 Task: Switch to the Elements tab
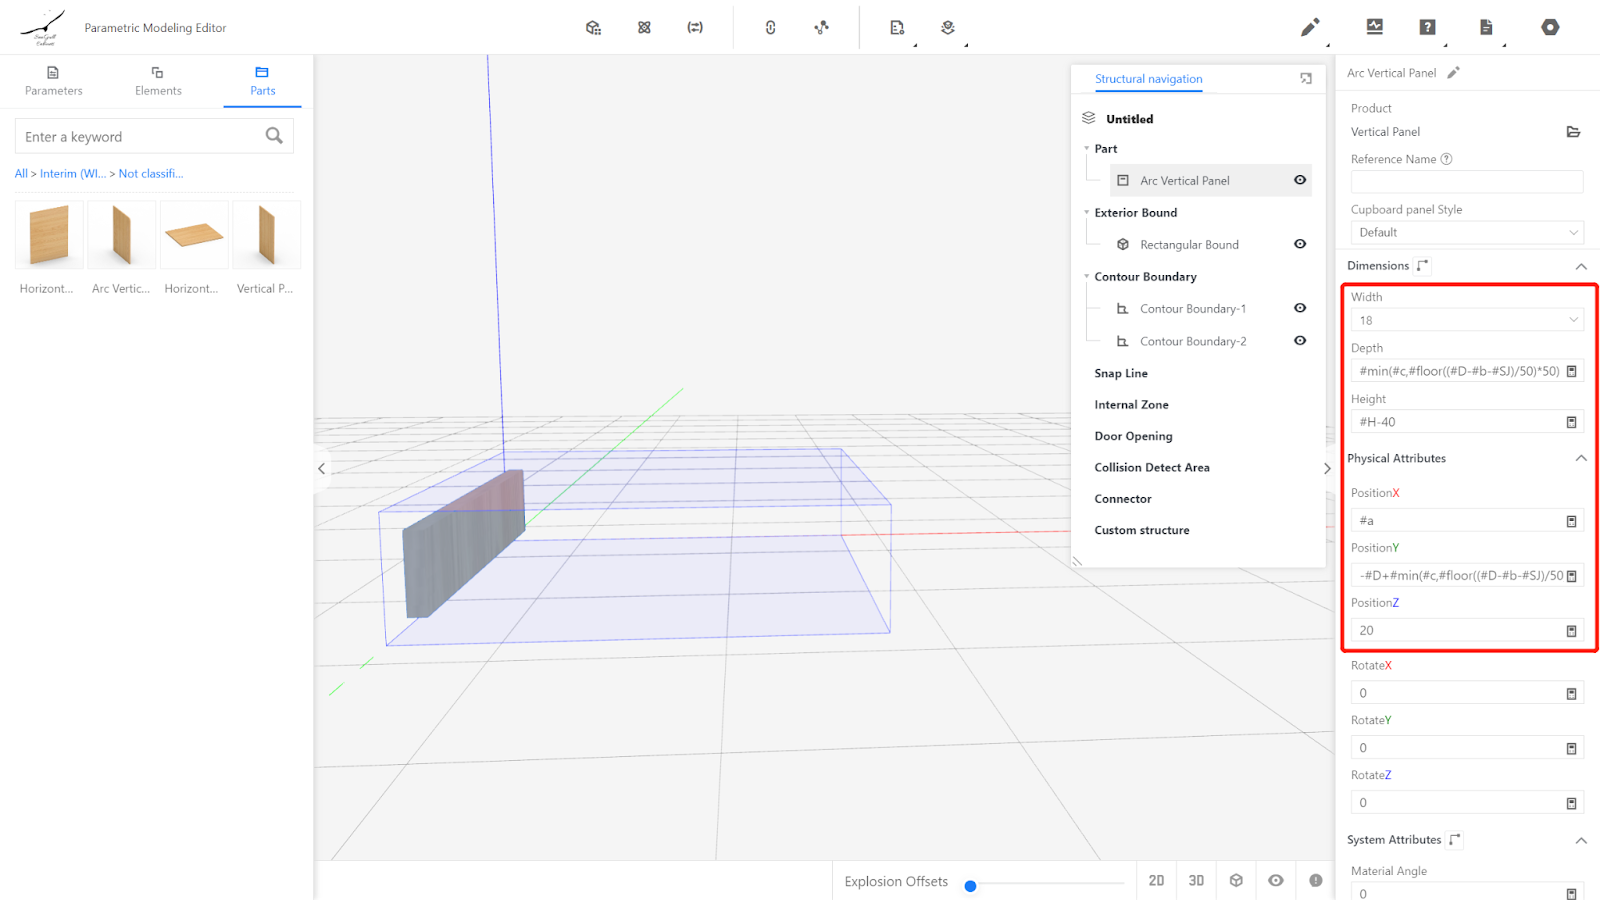158,80
